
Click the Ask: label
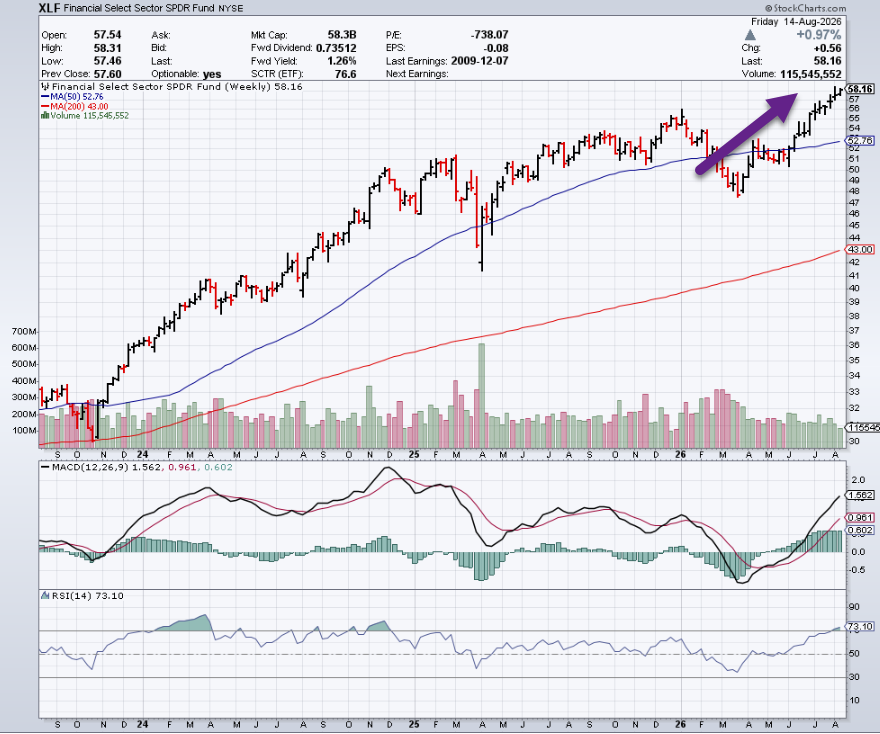[x=161, y=35]
